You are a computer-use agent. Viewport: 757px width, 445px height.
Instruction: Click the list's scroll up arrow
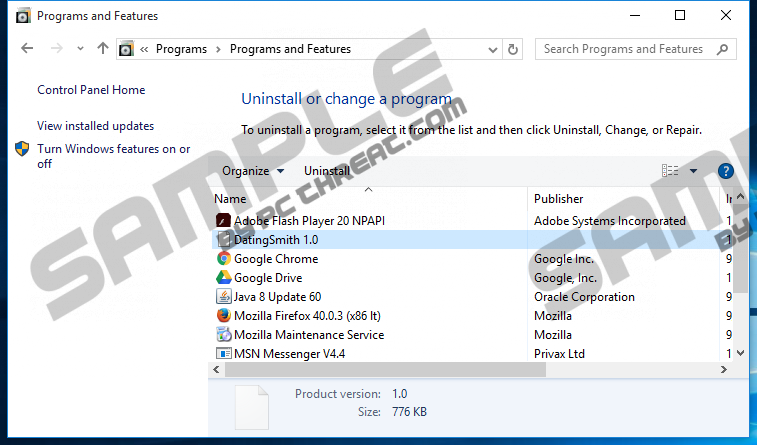point(740,196)
